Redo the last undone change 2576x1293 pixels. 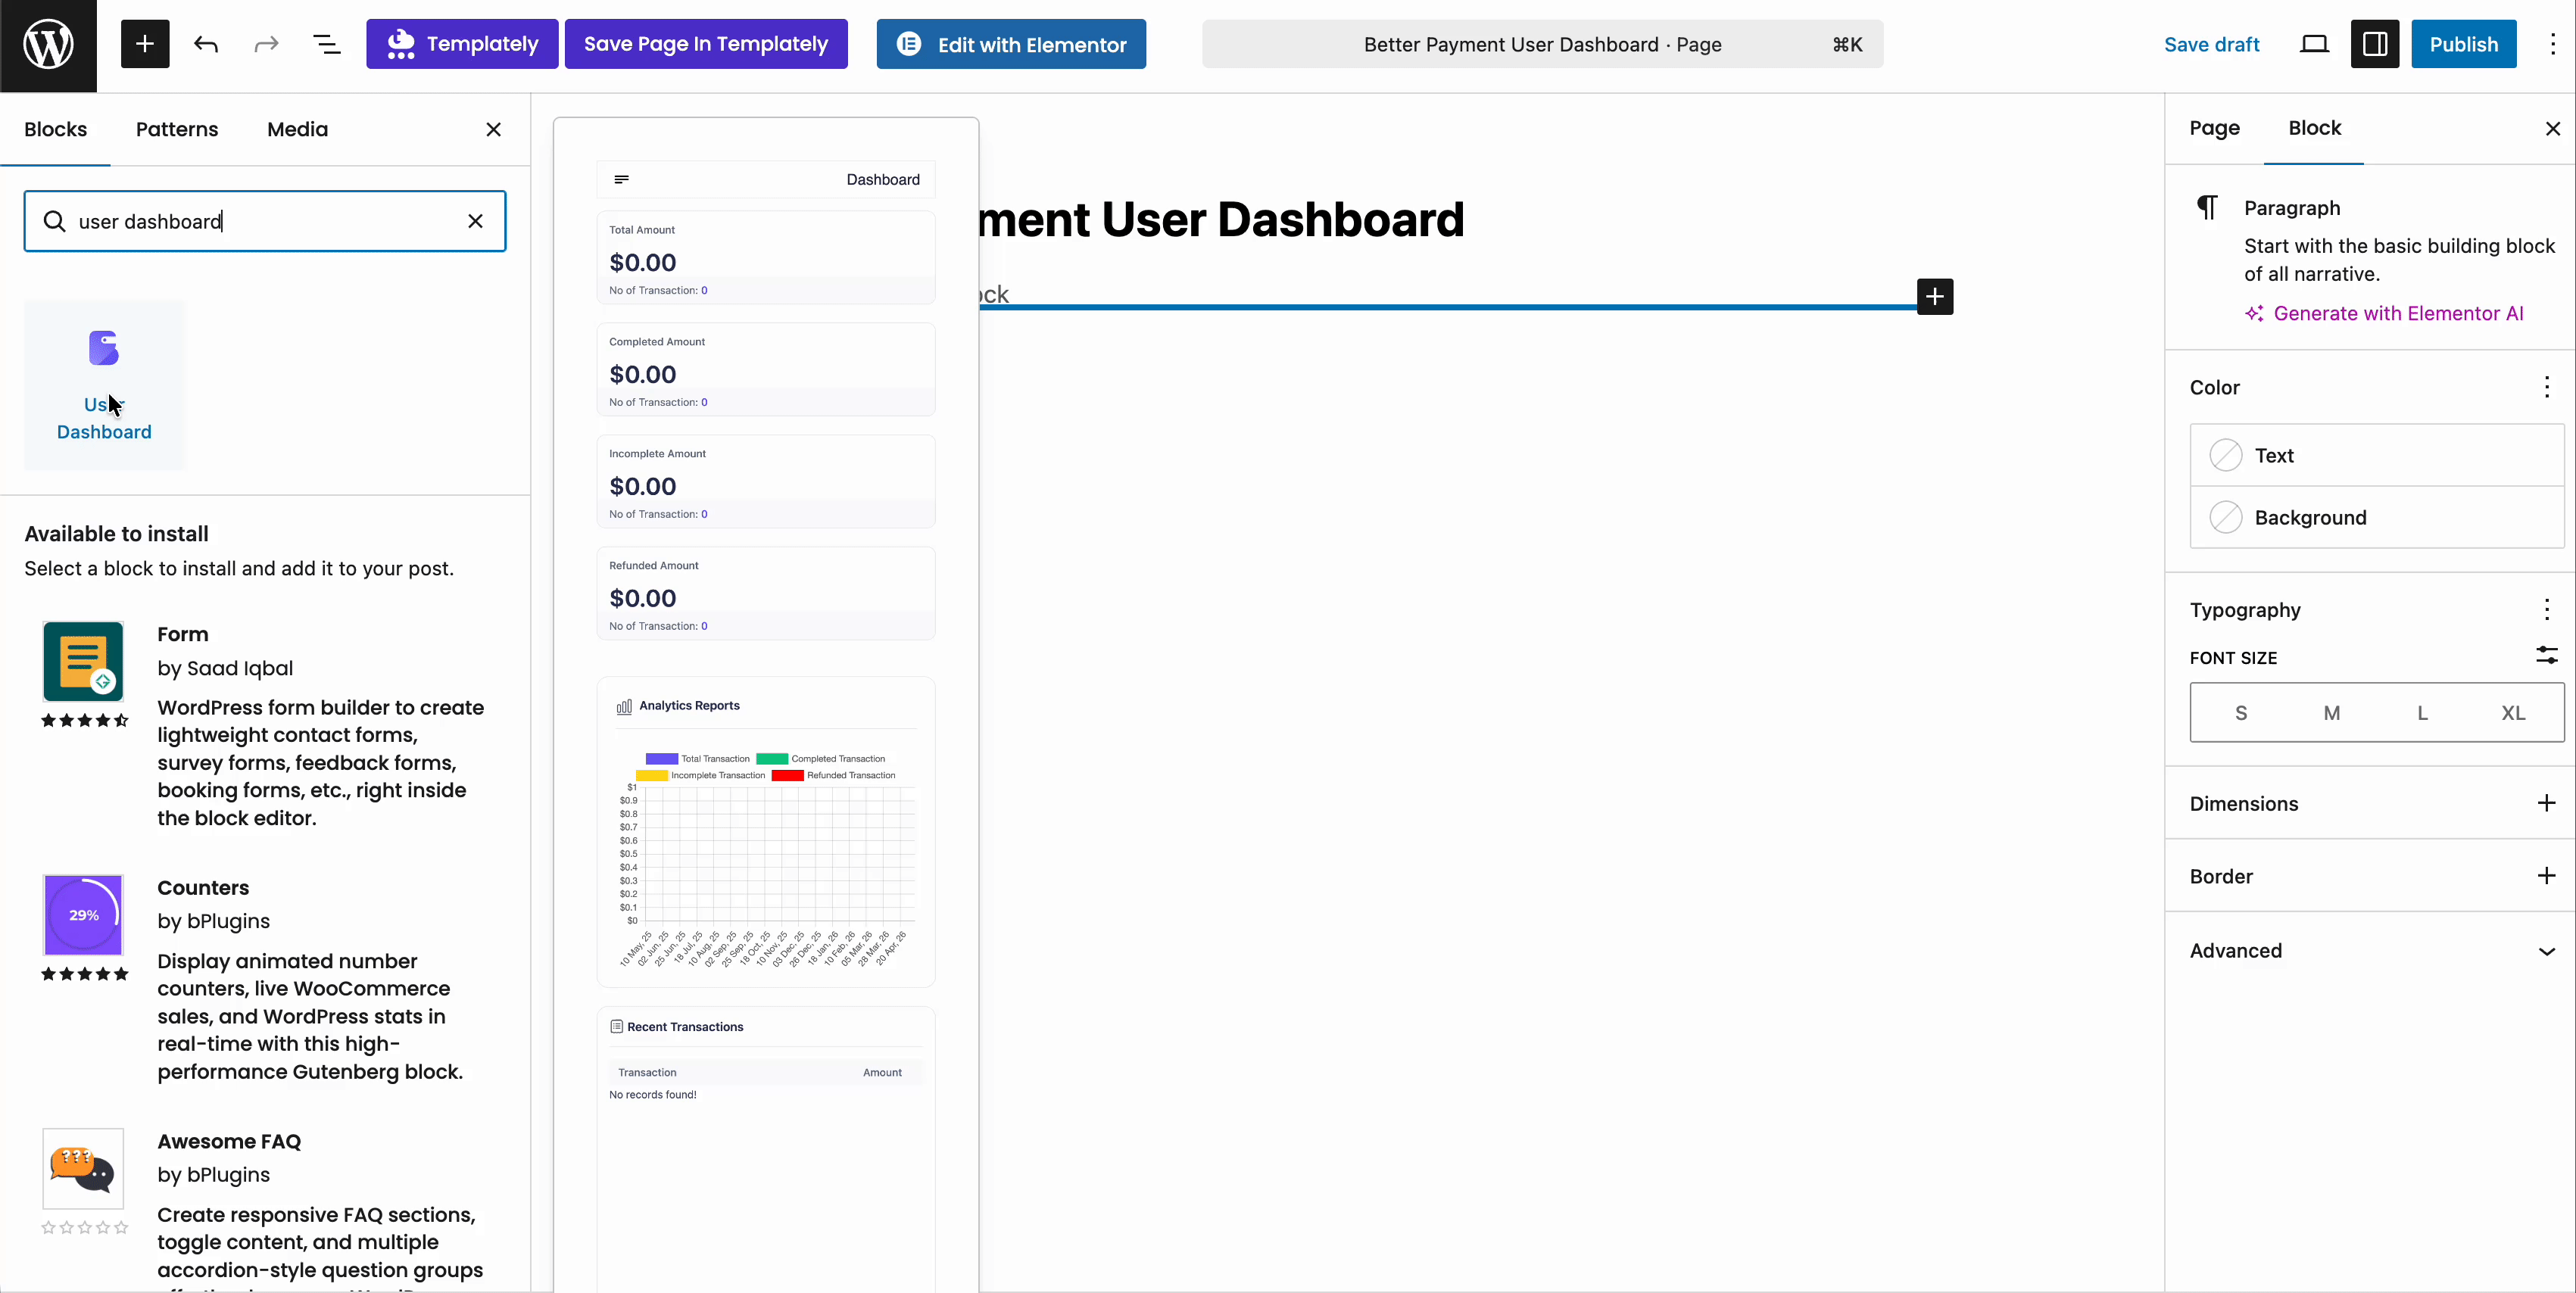click(266, 44)
